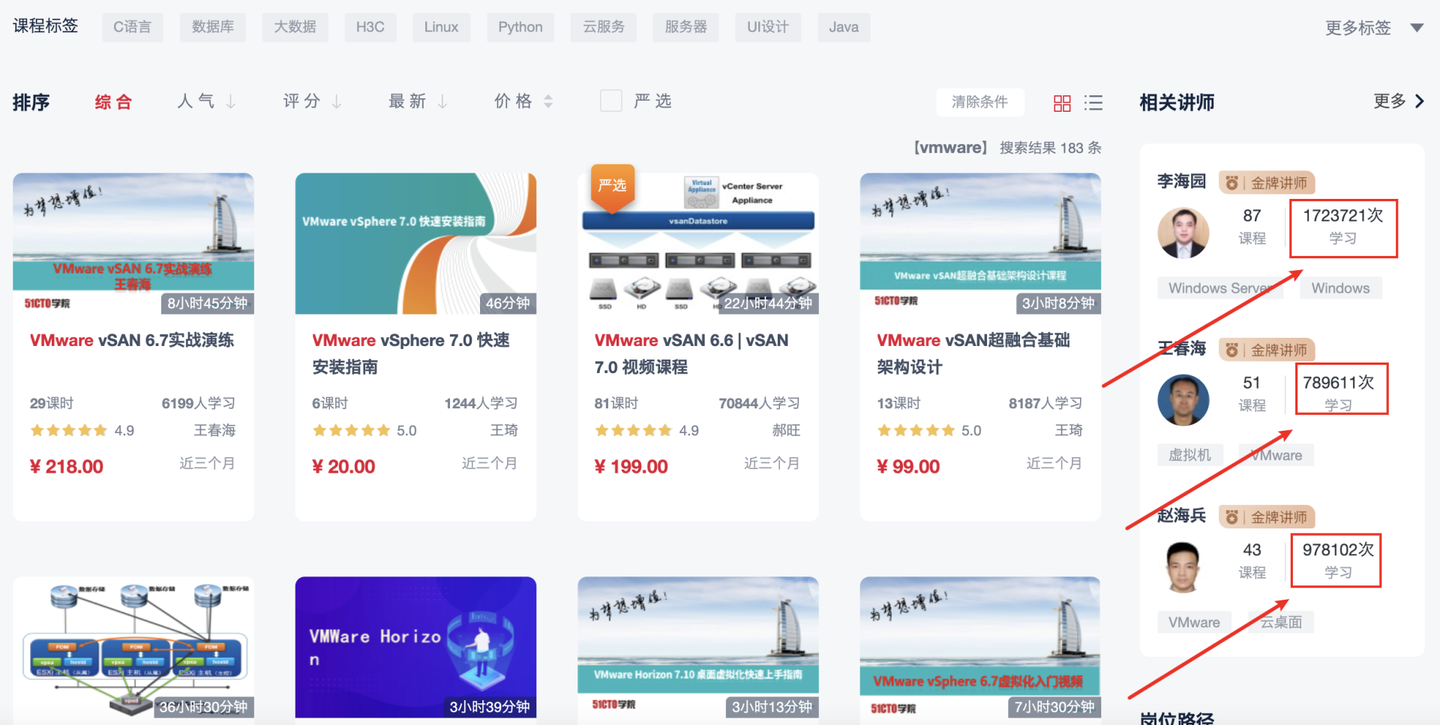Filter by UI设计 tag
Viewport: 1440px width, 725px height.
pyautogui.click(x=768, y=27)
